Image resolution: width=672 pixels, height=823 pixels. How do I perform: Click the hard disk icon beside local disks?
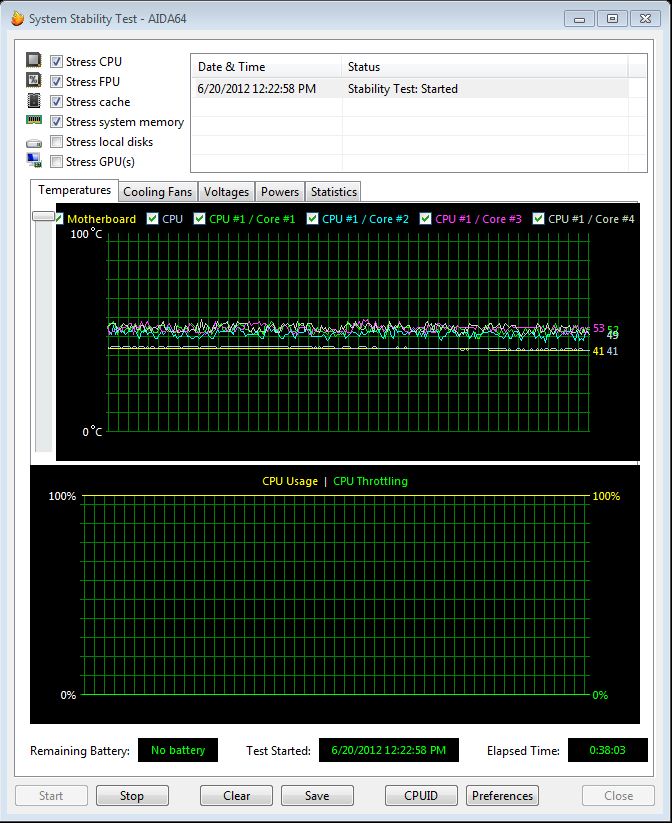pyautogui.click(x=34, y=142)
